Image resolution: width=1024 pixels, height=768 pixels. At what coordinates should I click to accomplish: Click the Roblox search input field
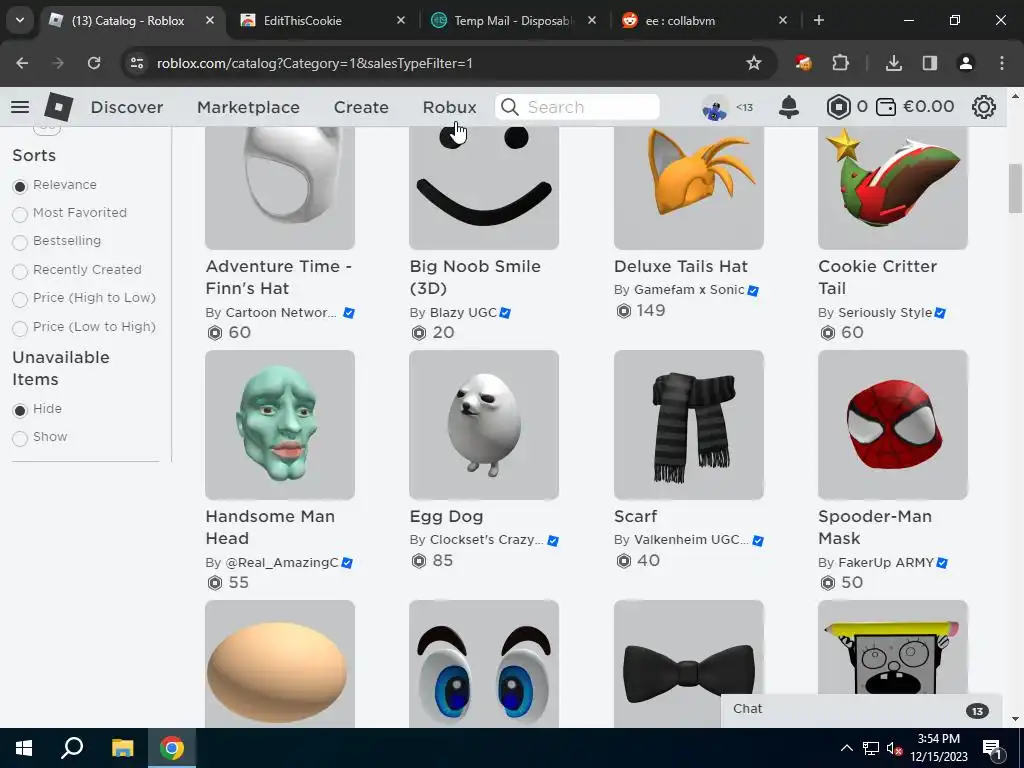577,107
